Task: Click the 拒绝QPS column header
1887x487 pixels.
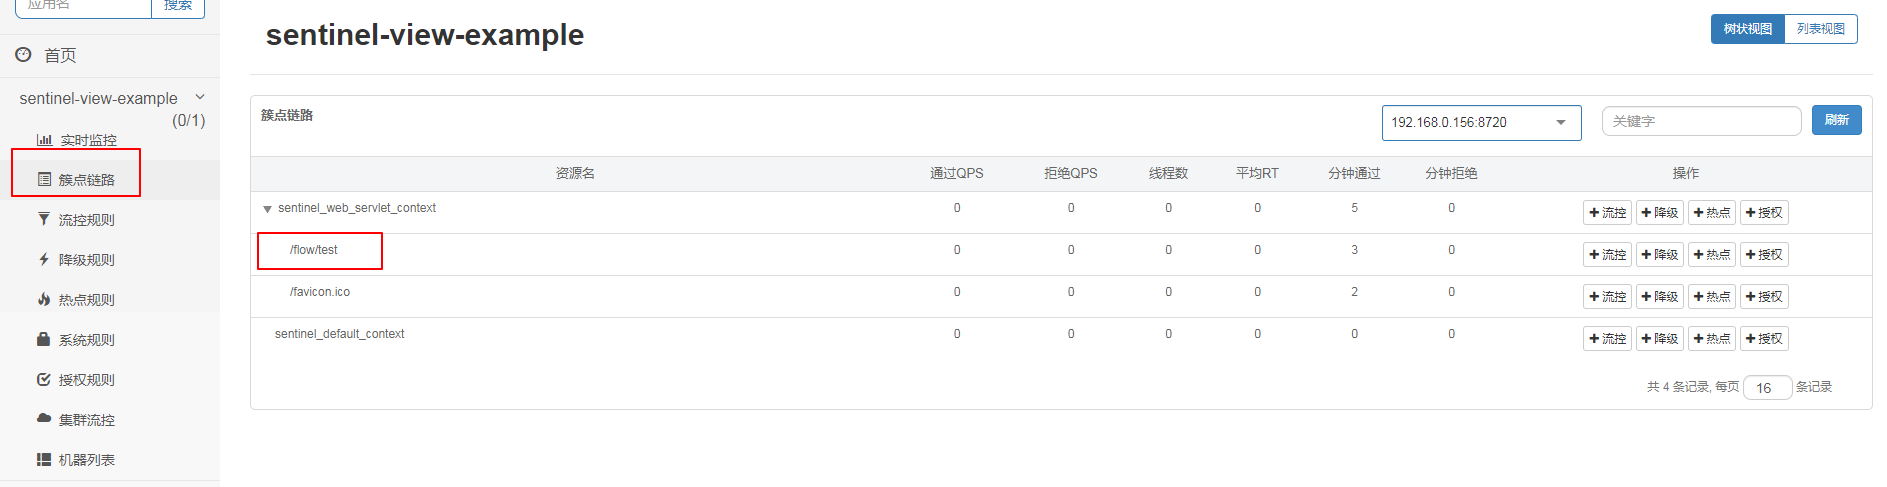Action: (x=1070, y=174)
